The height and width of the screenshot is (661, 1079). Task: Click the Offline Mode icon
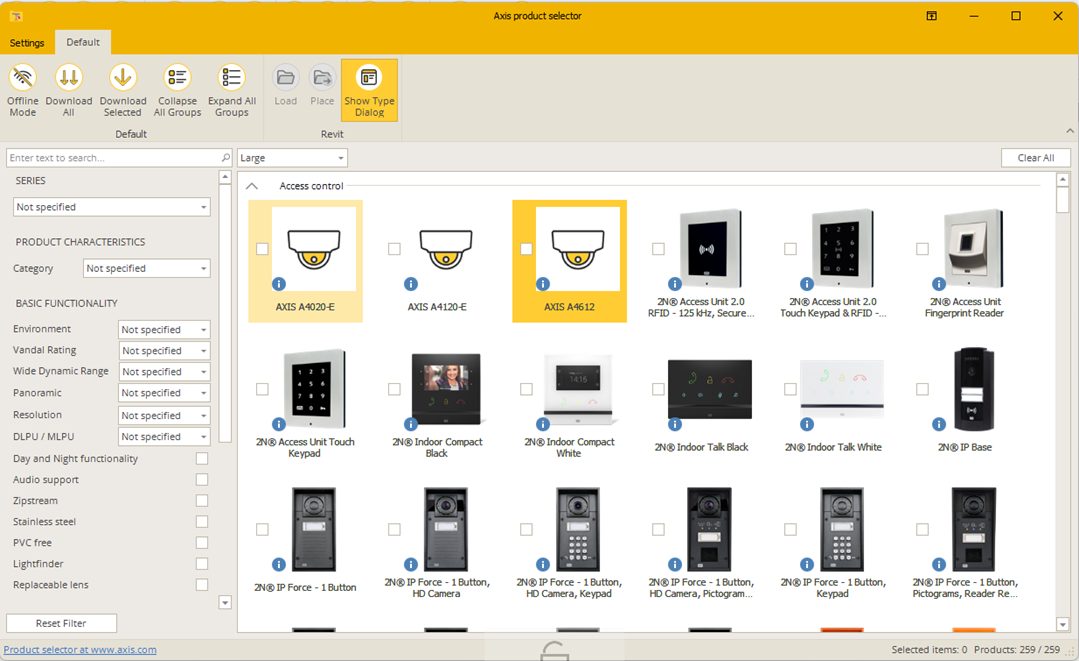click(x=22, y=78)
